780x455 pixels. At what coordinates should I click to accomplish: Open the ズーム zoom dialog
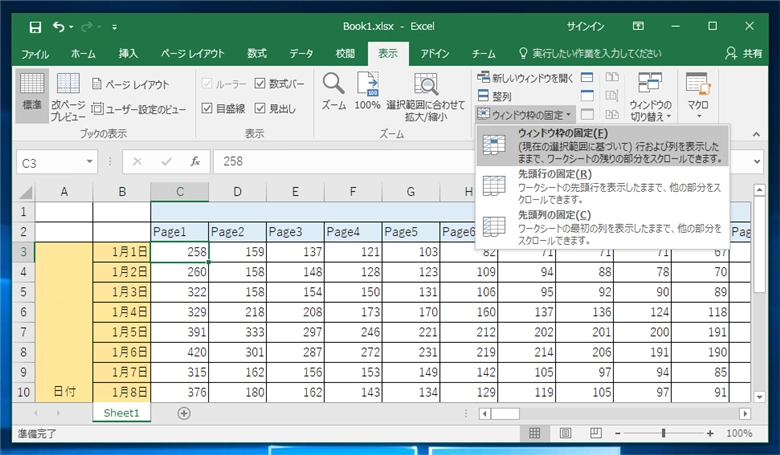[x=333, y=91]
